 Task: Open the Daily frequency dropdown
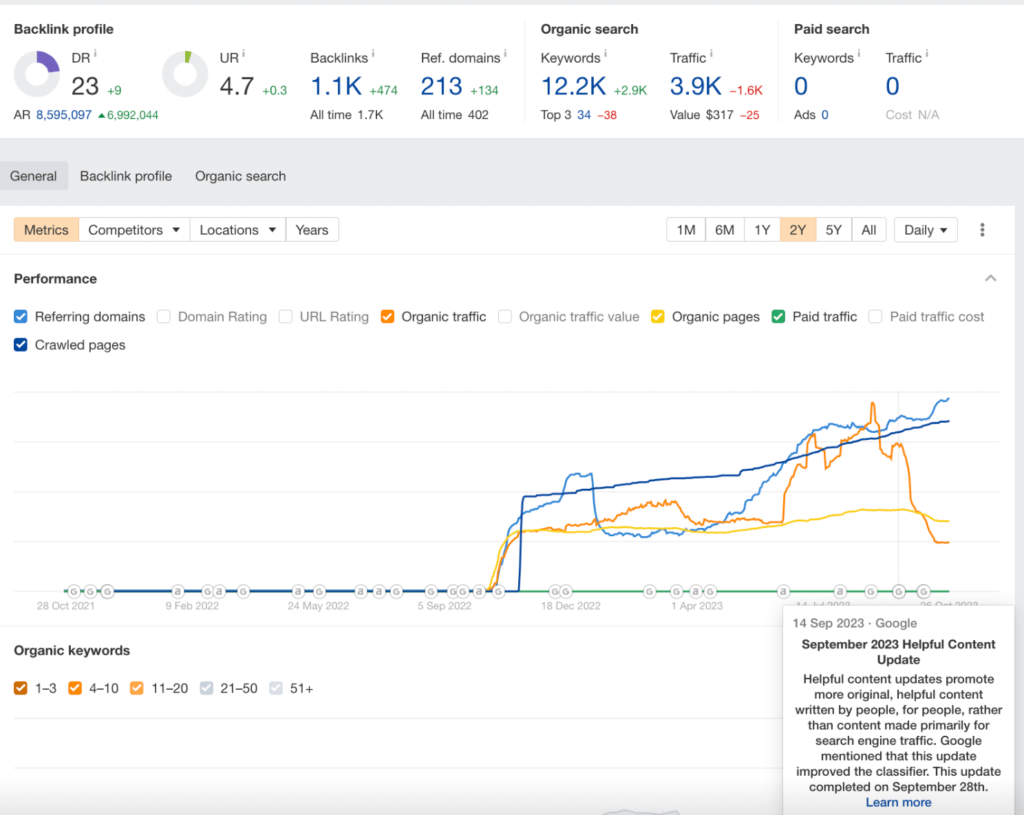pos(925,229)
